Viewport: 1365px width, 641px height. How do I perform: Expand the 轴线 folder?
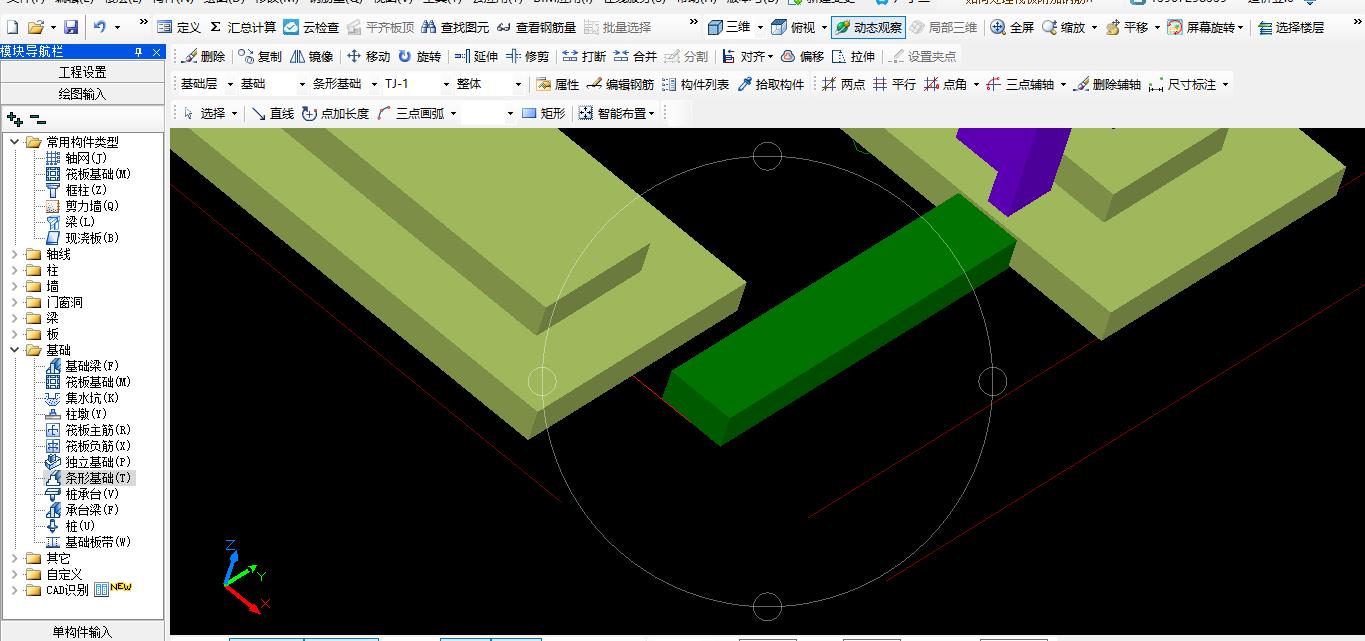(x=15, y=254)
